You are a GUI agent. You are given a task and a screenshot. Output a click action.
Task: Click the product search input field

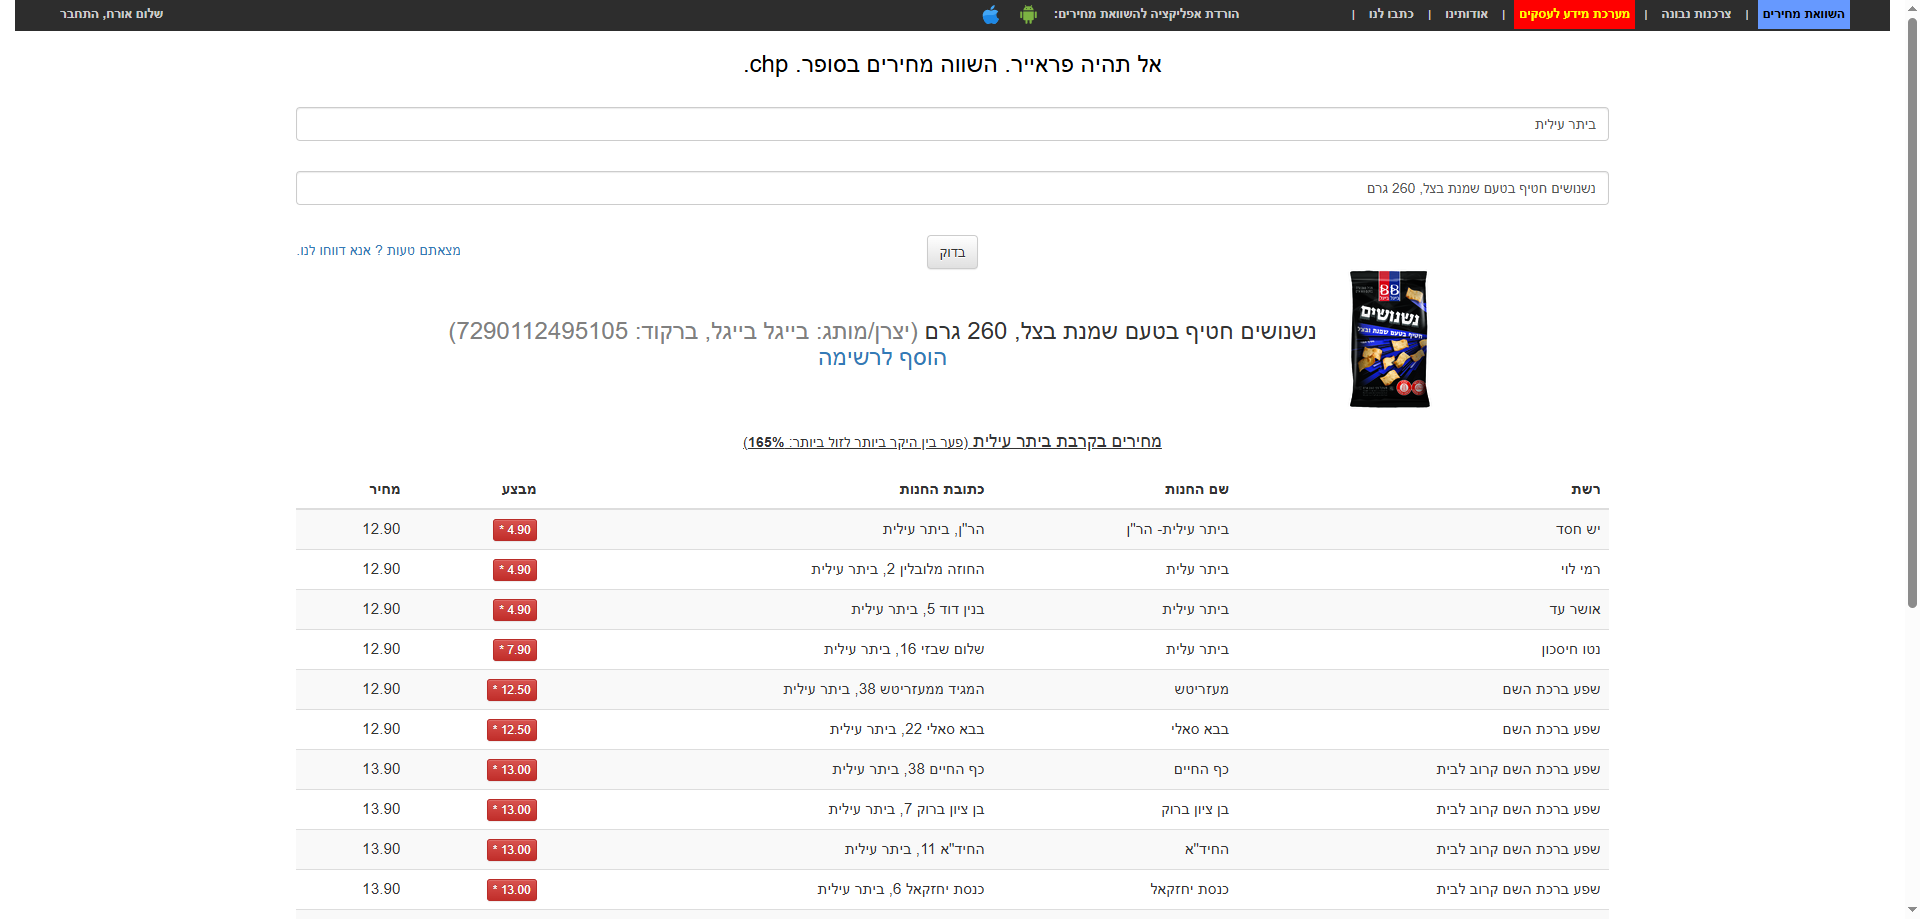(951, 187)
